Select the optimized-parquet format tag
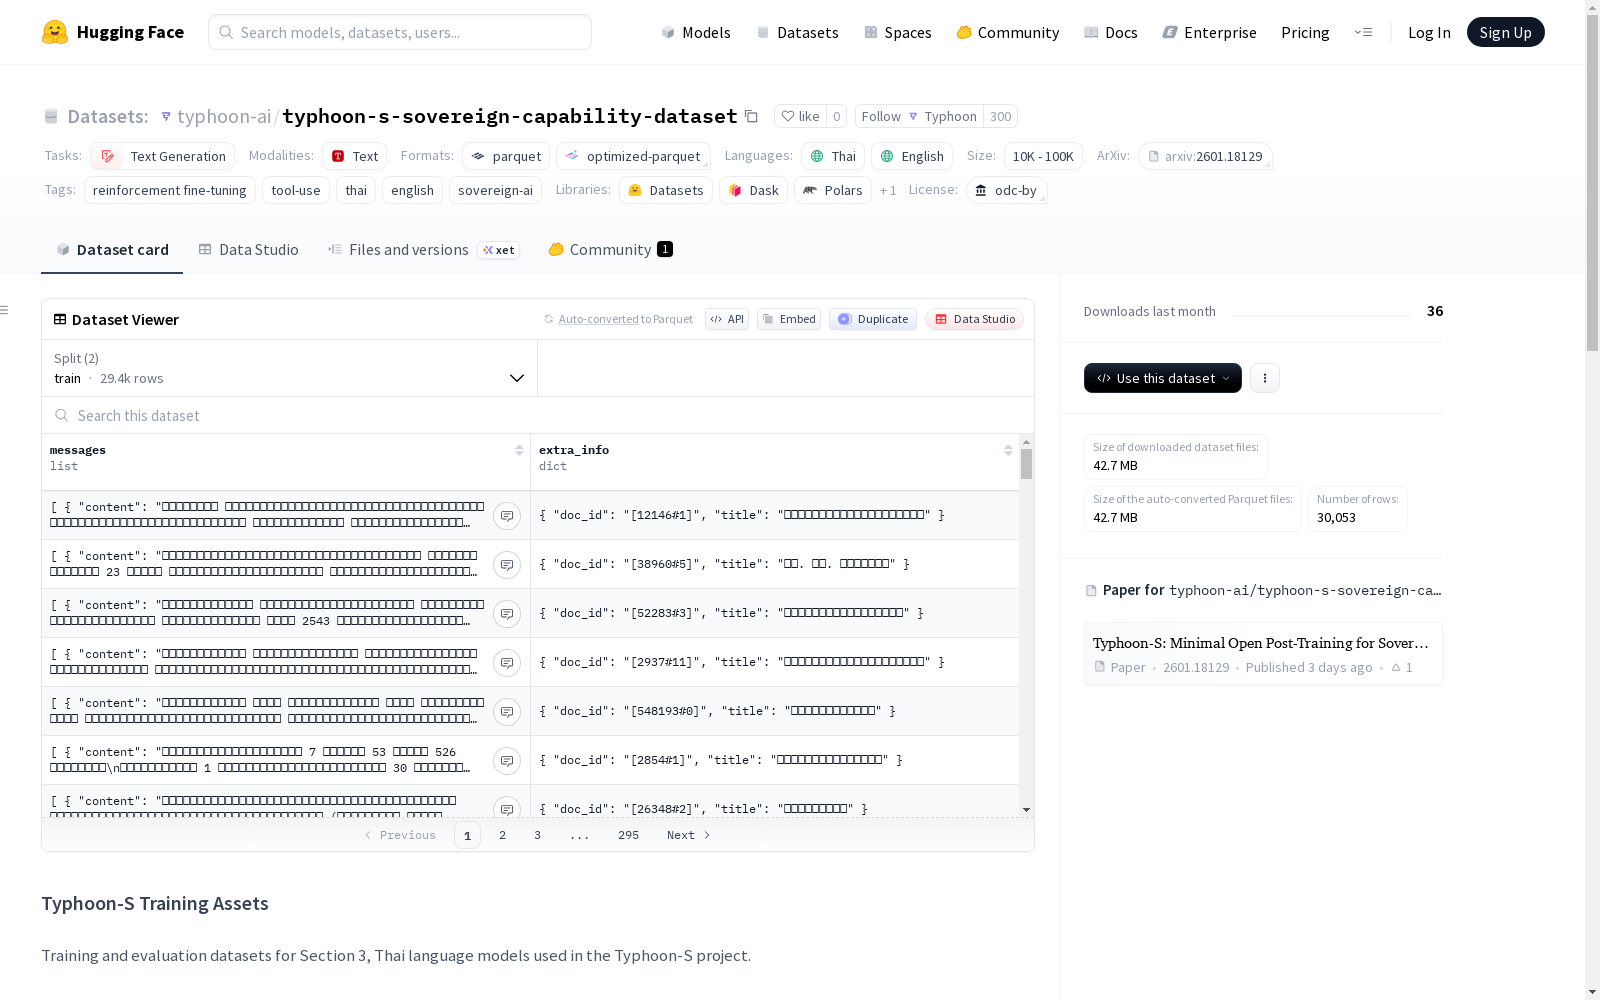Image resolution: width=1600 pixels, height=1000 pixels. (633, 156)
